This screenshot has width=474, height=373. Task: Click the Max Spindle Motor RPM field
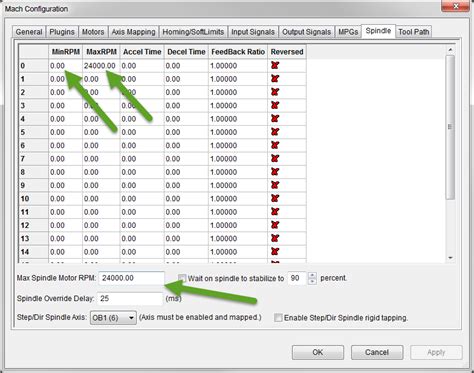pyautogui.click(x=131, y=278)
